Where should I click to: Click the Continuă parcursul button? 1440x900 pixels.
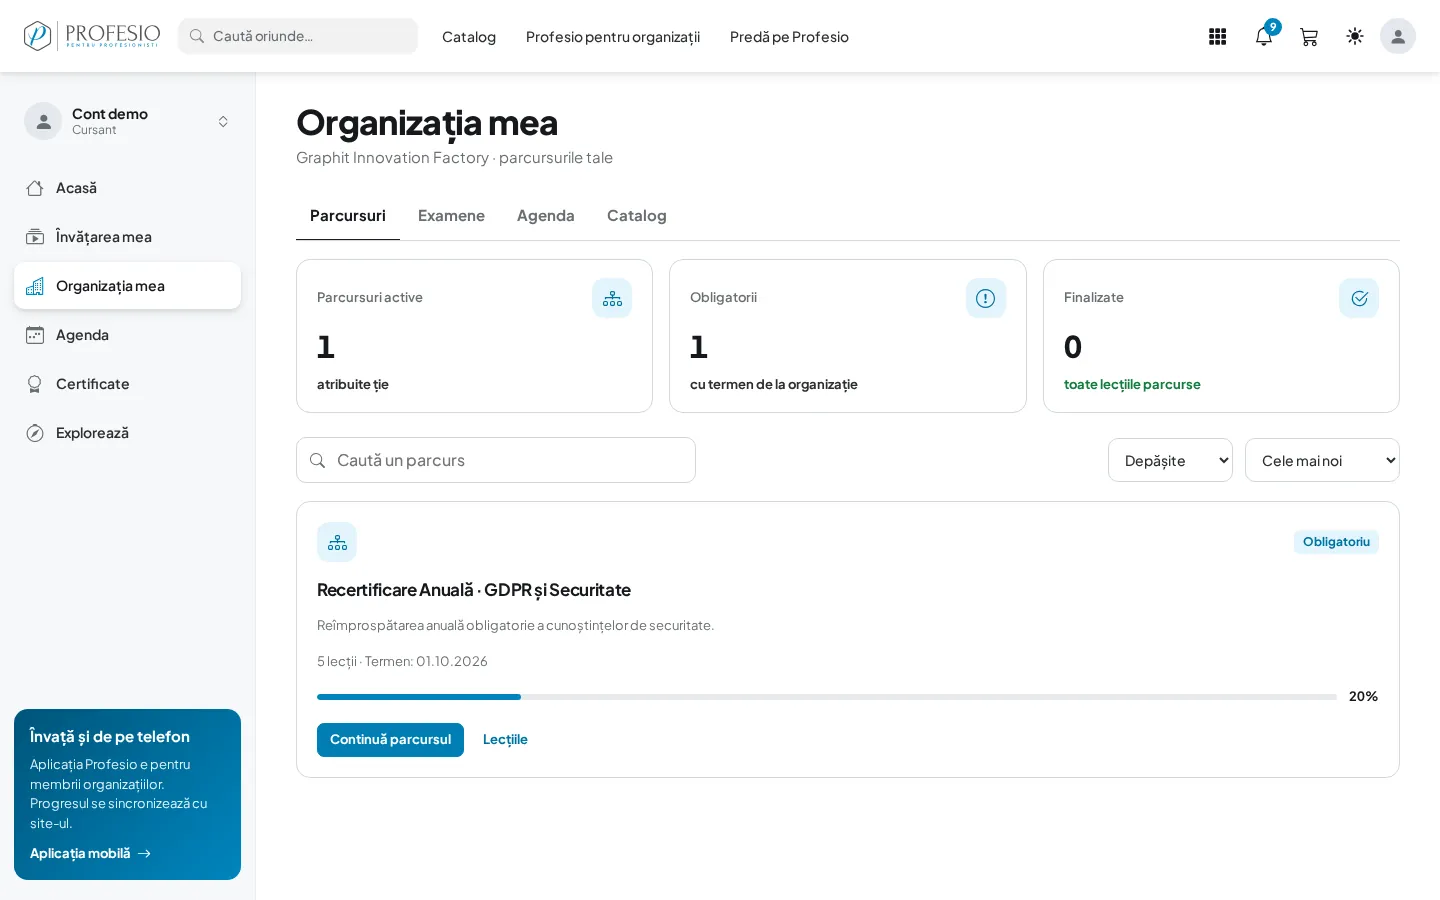pyautogui.click(x=390, y=740)
